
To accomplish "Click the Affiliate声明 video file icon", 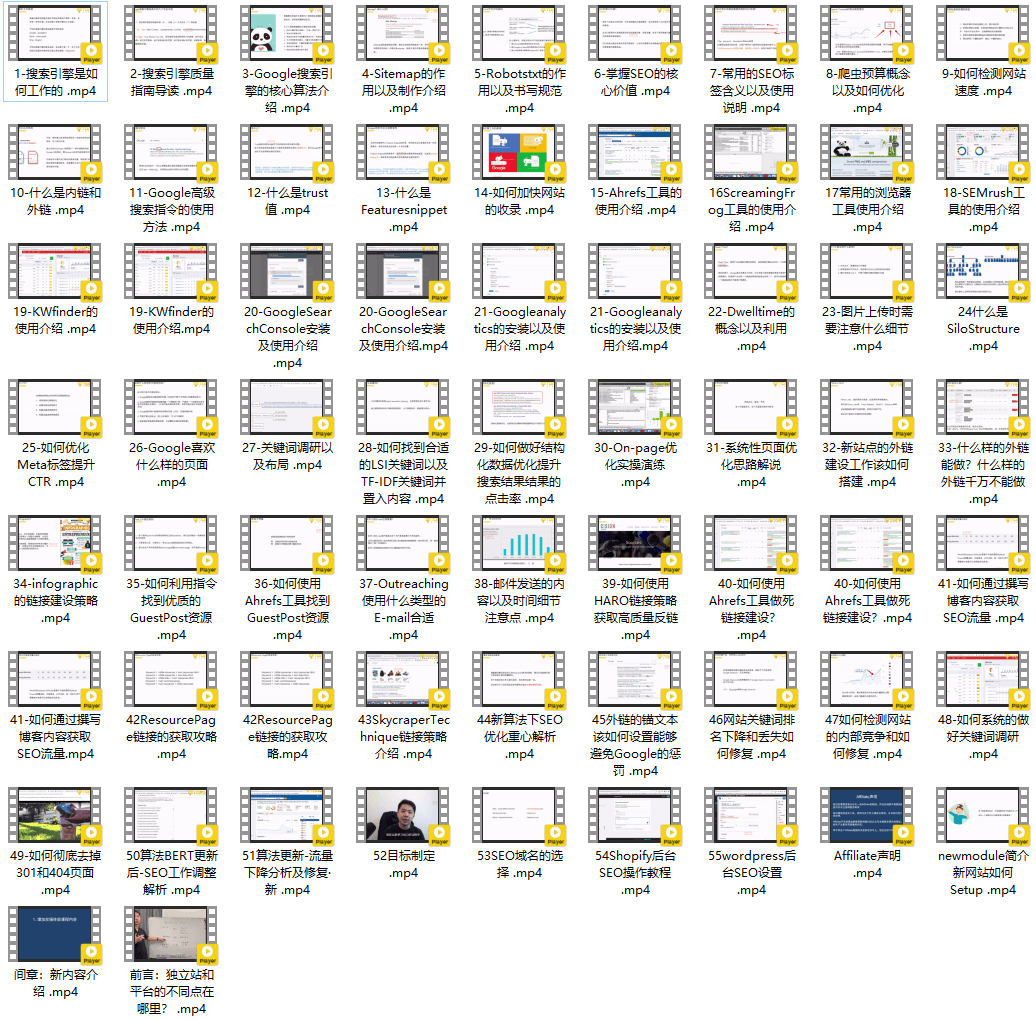I will (x=867, y=815).
